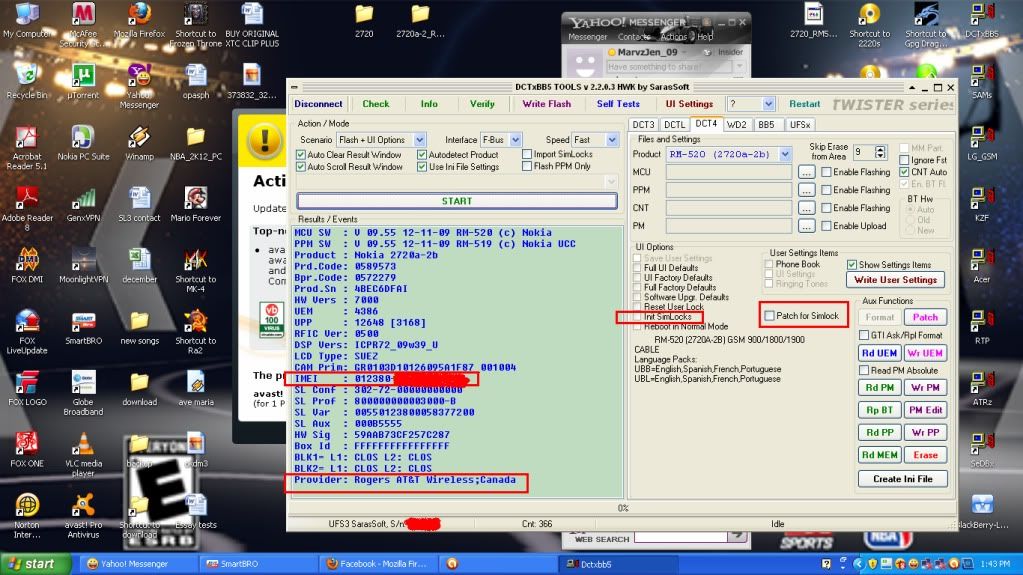Launch the VLC media player icon
The width and height of the screenshot is (1023, 575).
(x=83, y=454)
